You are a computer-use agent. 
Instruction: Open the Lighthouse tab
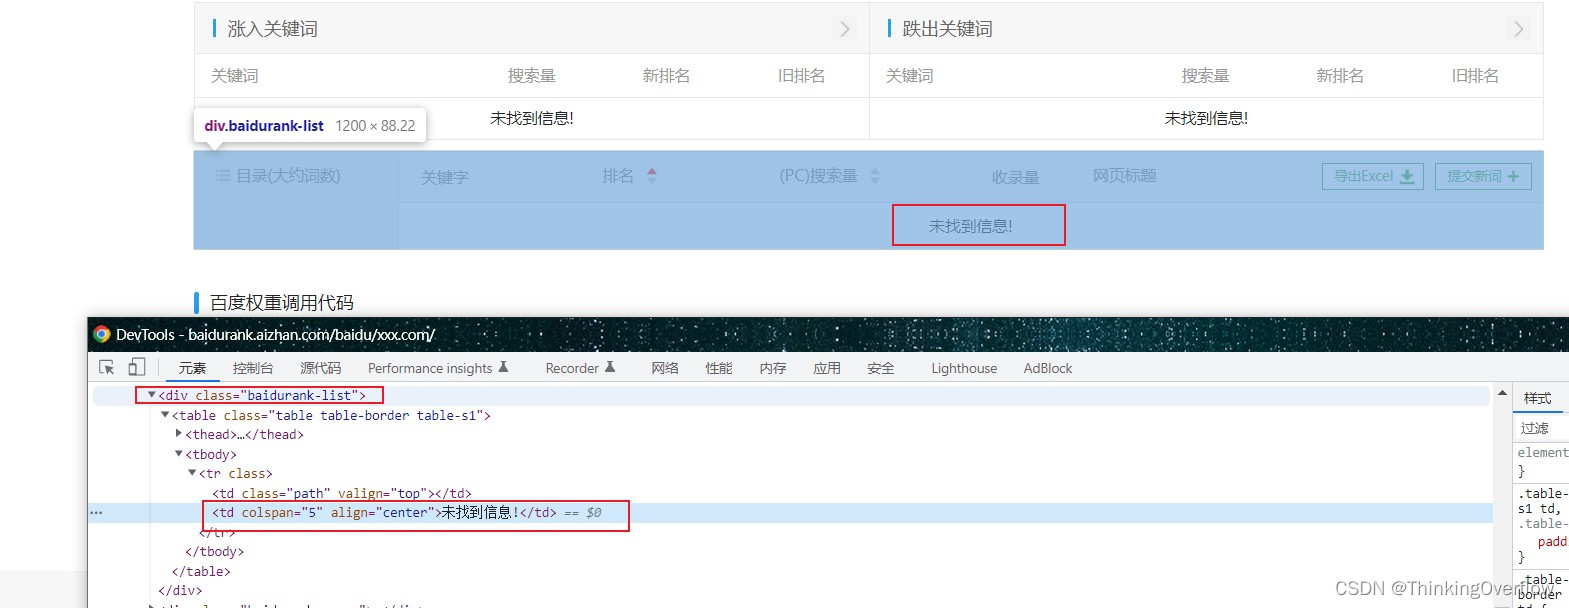tap(964, 368)
